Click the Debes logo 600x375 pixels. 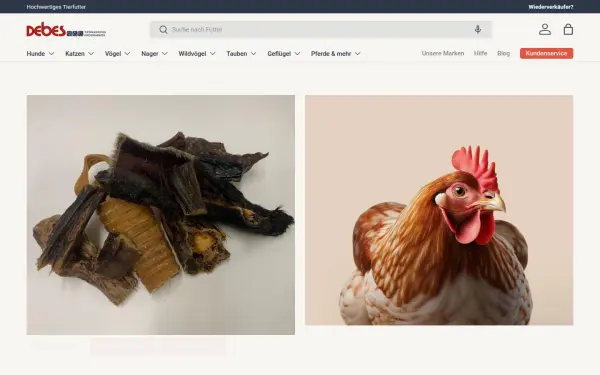[66, 29]
